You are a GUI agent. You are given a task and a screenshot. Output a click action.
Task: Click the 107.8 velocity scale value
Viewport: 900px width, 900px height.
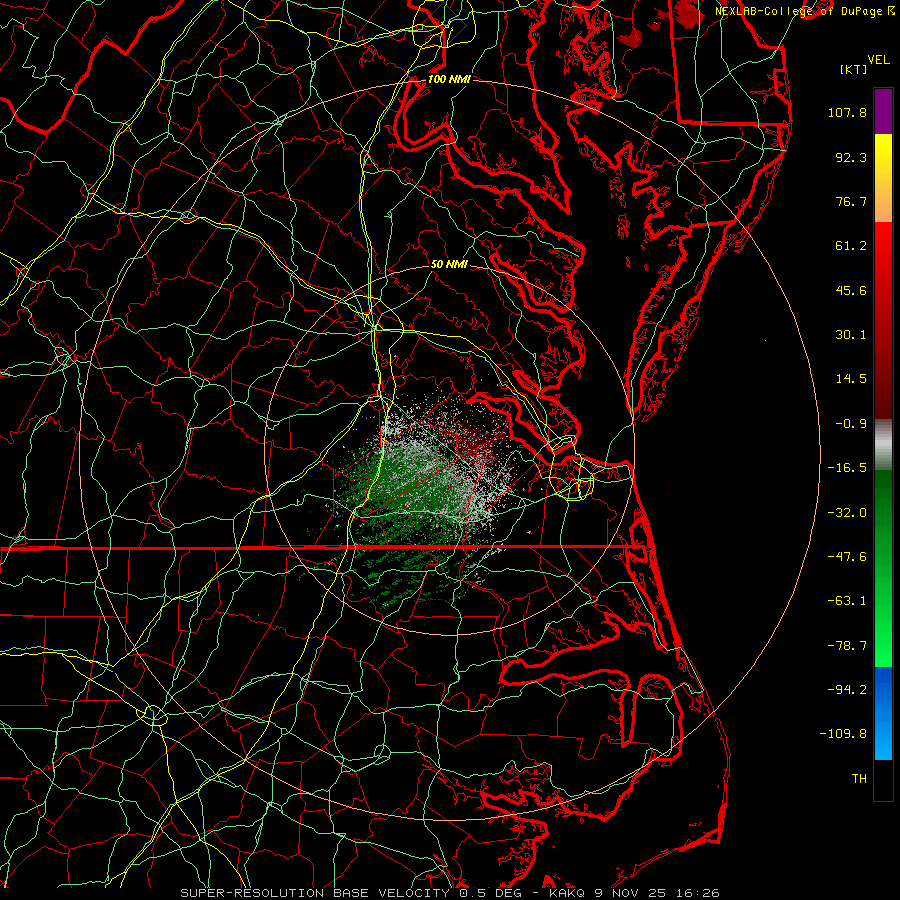pyautogui.click(x=847, y=112)
